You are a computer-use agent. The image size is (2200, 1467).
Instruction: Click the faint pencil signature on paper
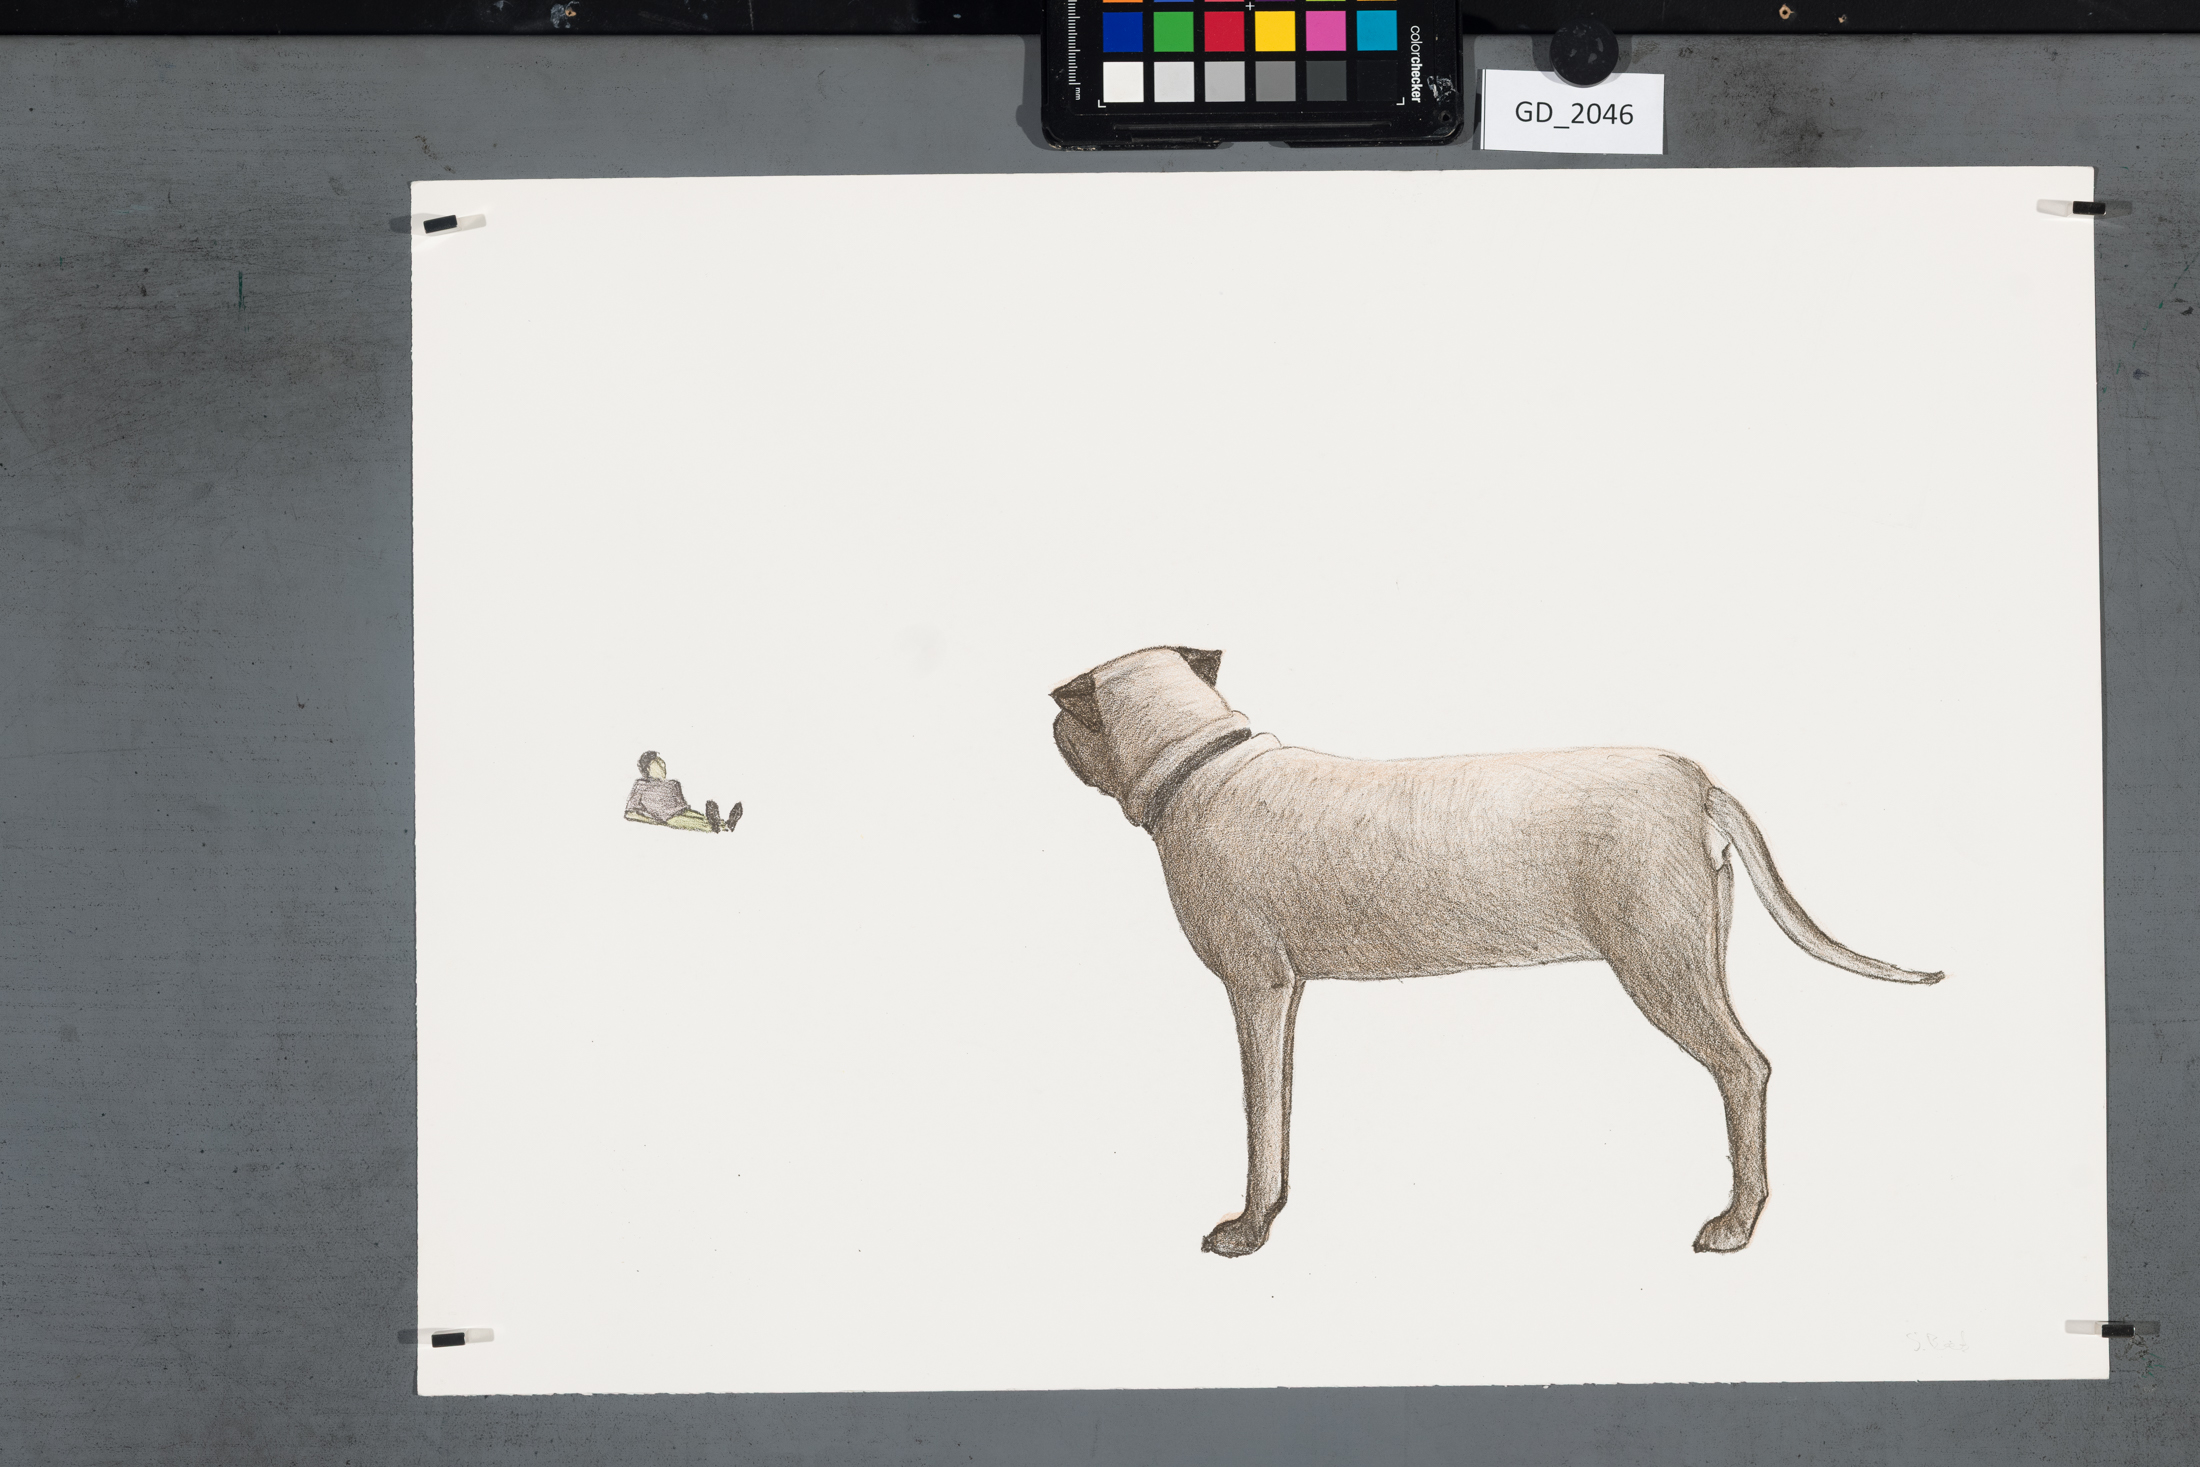click(x=1936, y=1342)
